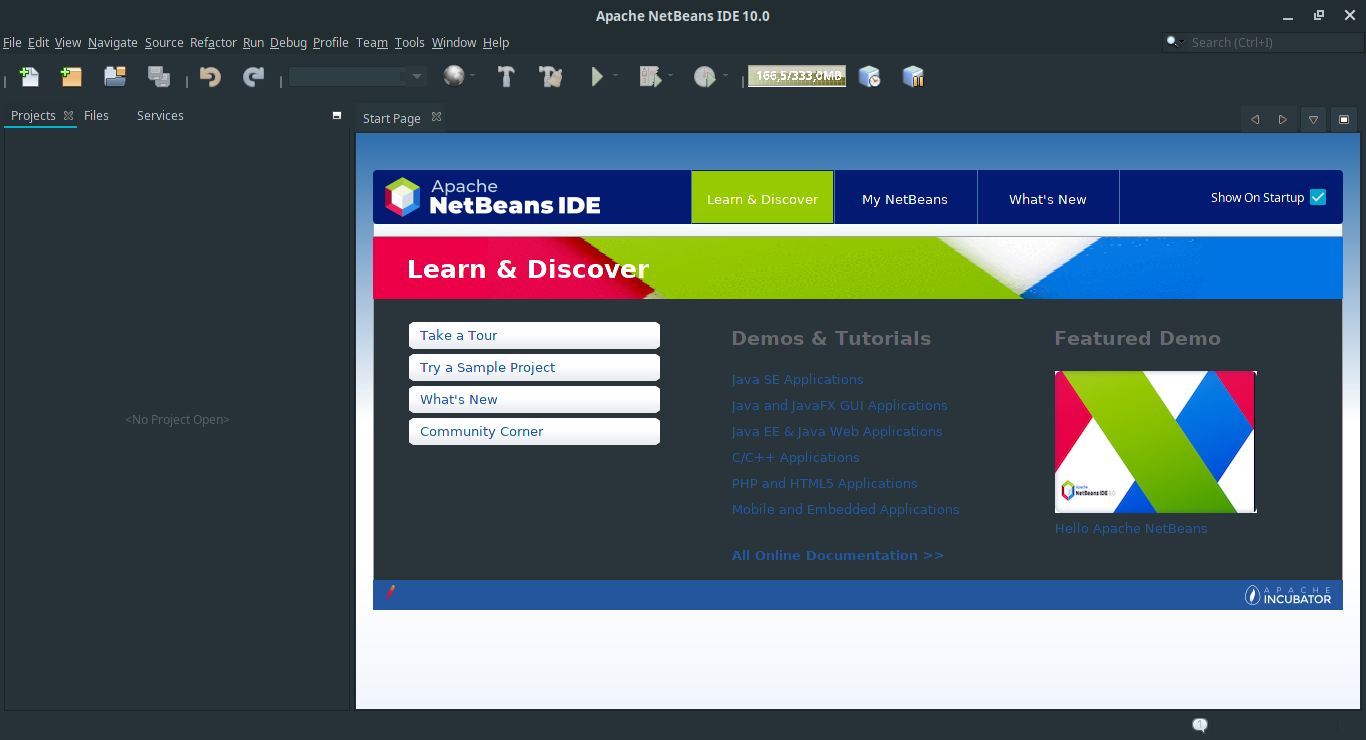Open the project configuration combo box
The image size is (1366, 740).
(x=357, y=77)
